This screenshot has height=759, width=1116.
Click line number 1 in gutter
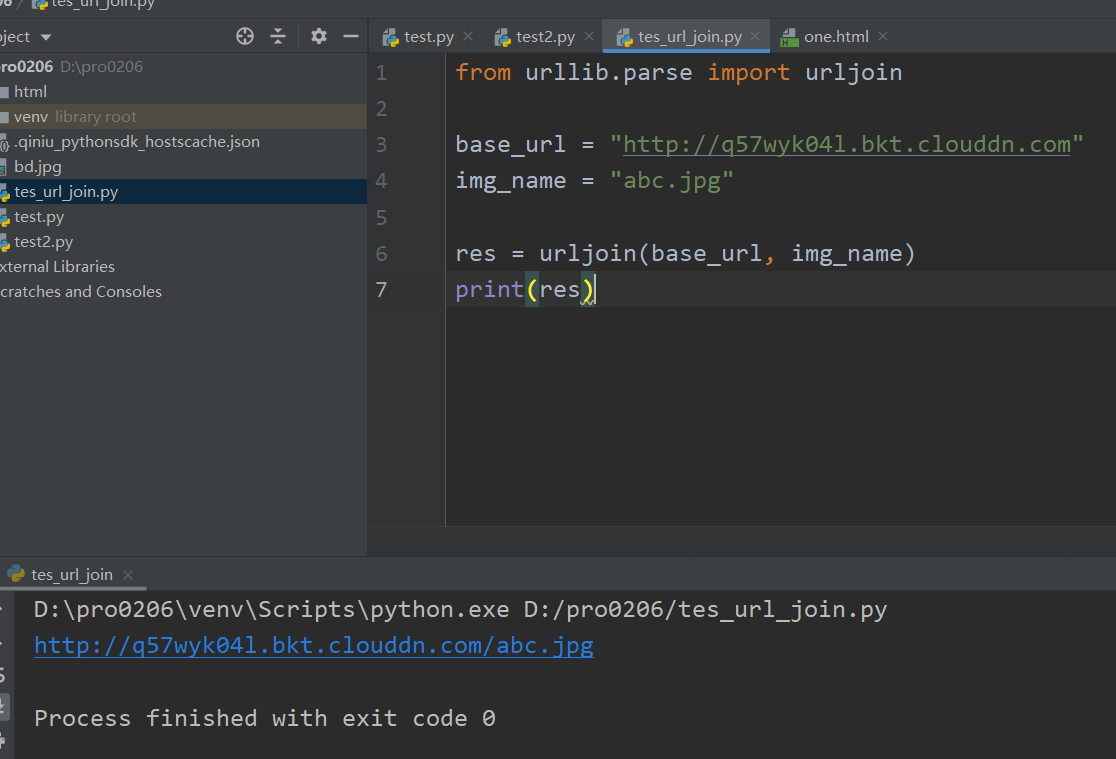coord(381,73)
